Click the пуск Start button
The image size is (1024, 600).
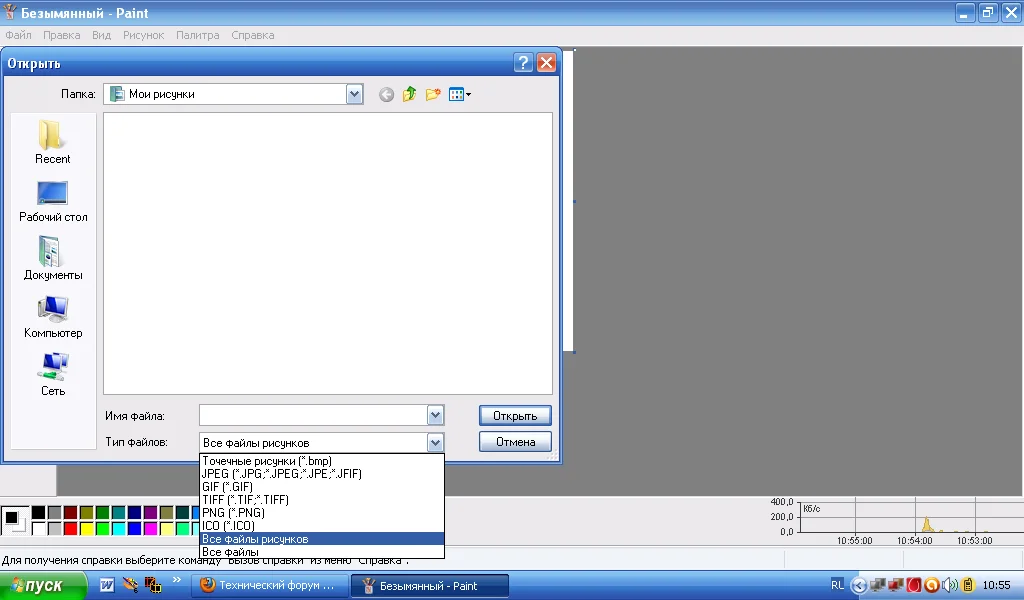[x=42, y=586]
